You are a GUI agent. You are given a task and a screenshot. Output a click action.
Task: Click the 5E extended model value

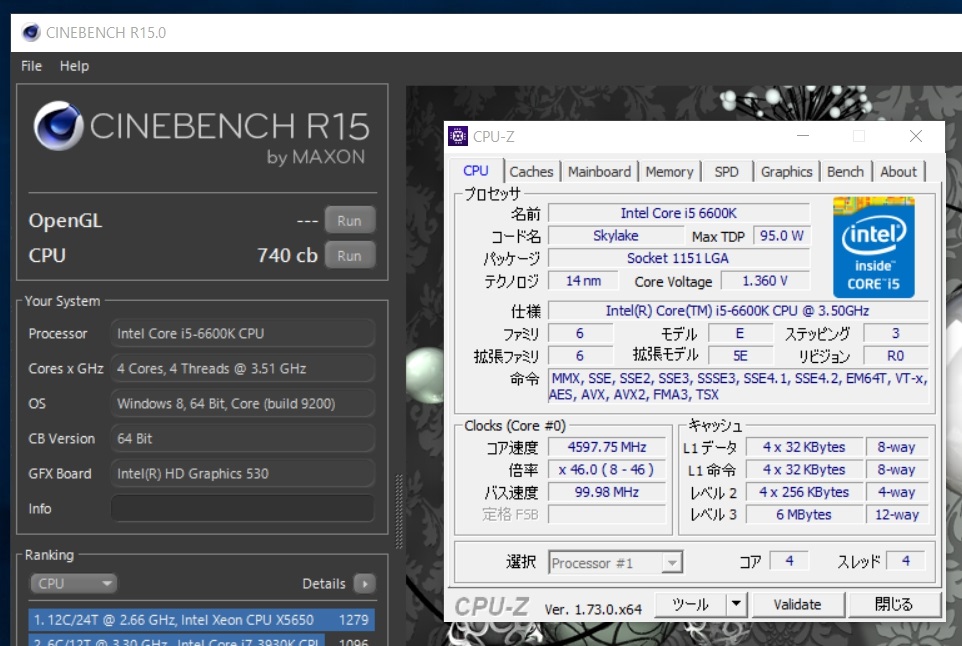pos(741,356)
